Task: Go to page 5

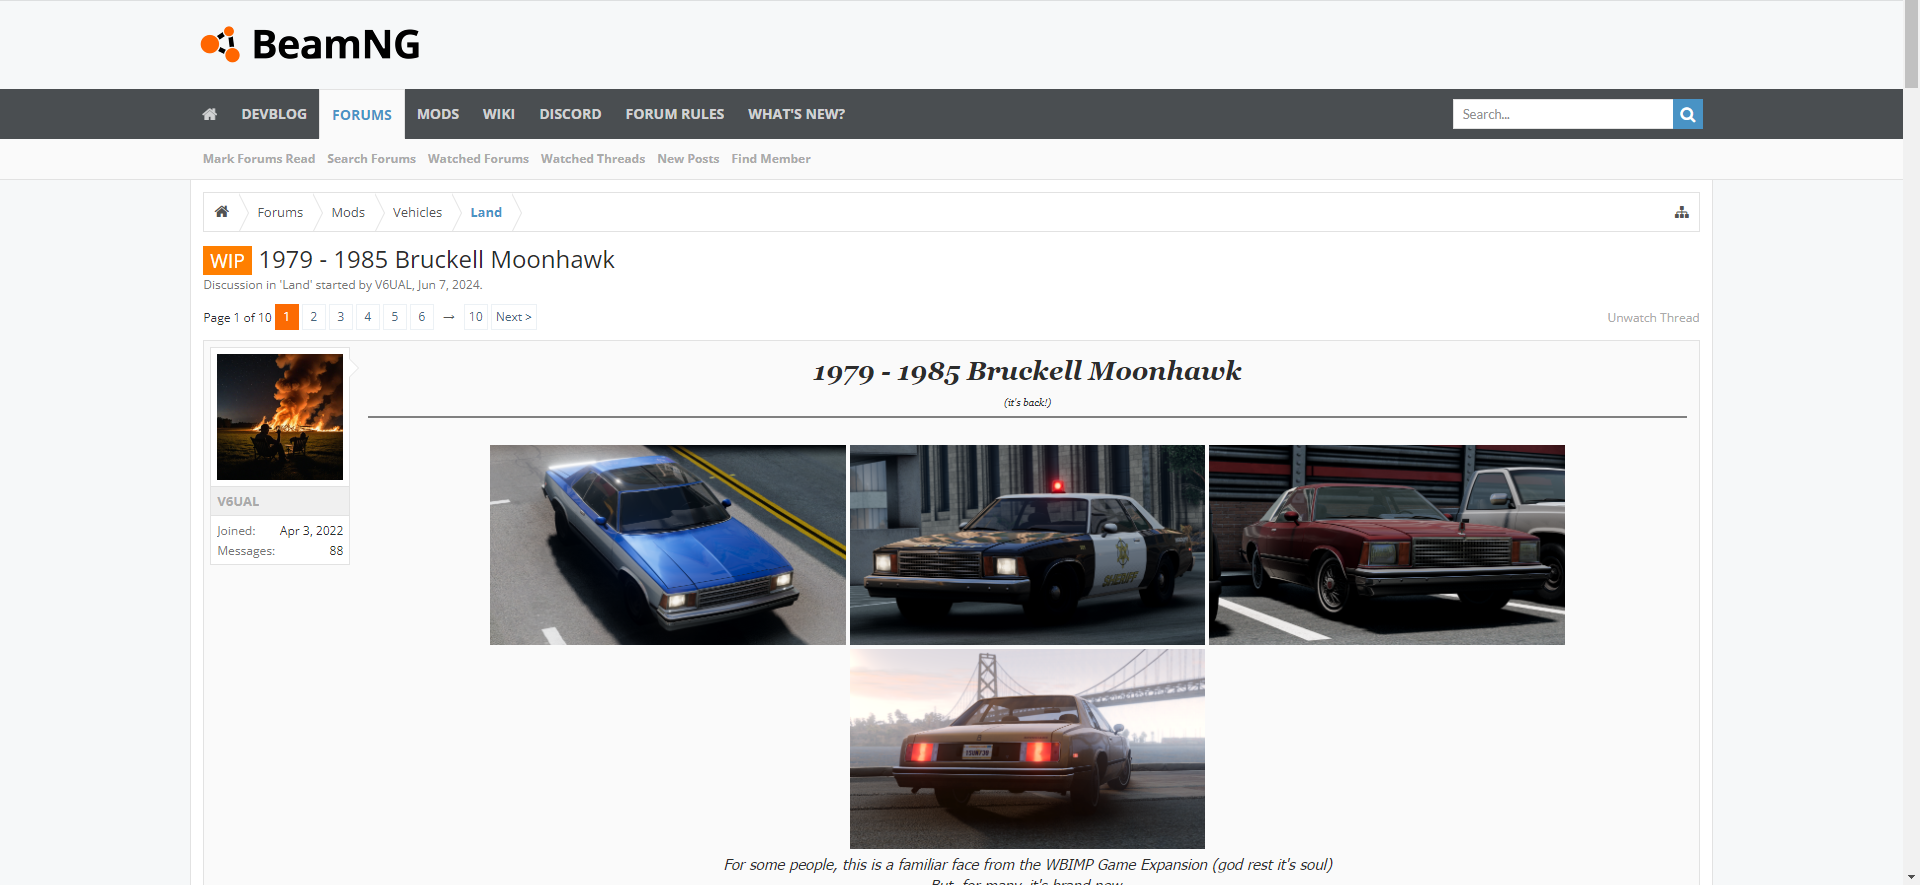Action: [x=395, y=317]
